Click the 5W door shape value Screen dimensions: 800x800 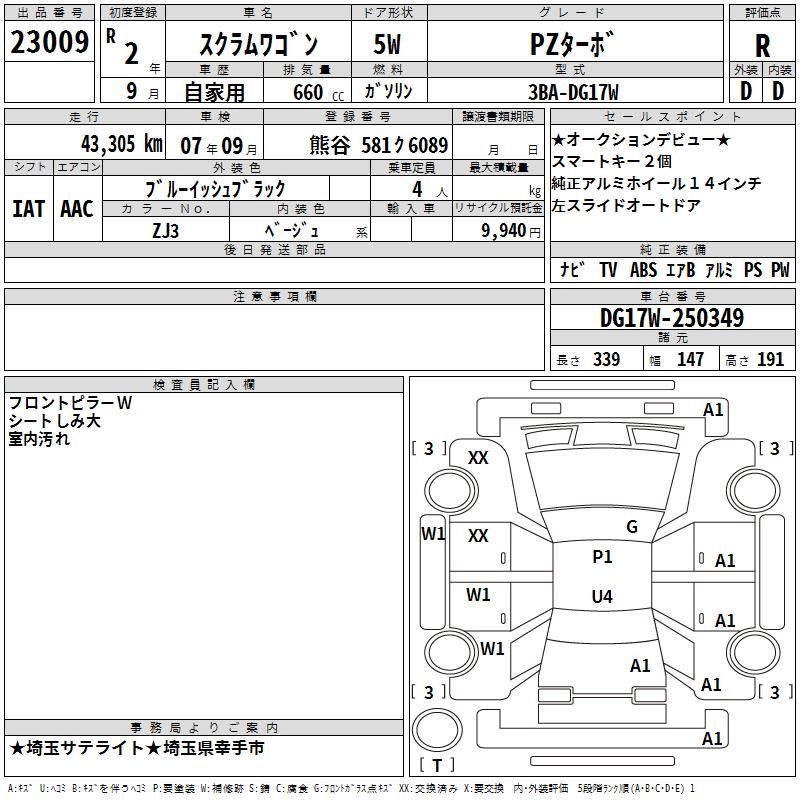(389, 43)
